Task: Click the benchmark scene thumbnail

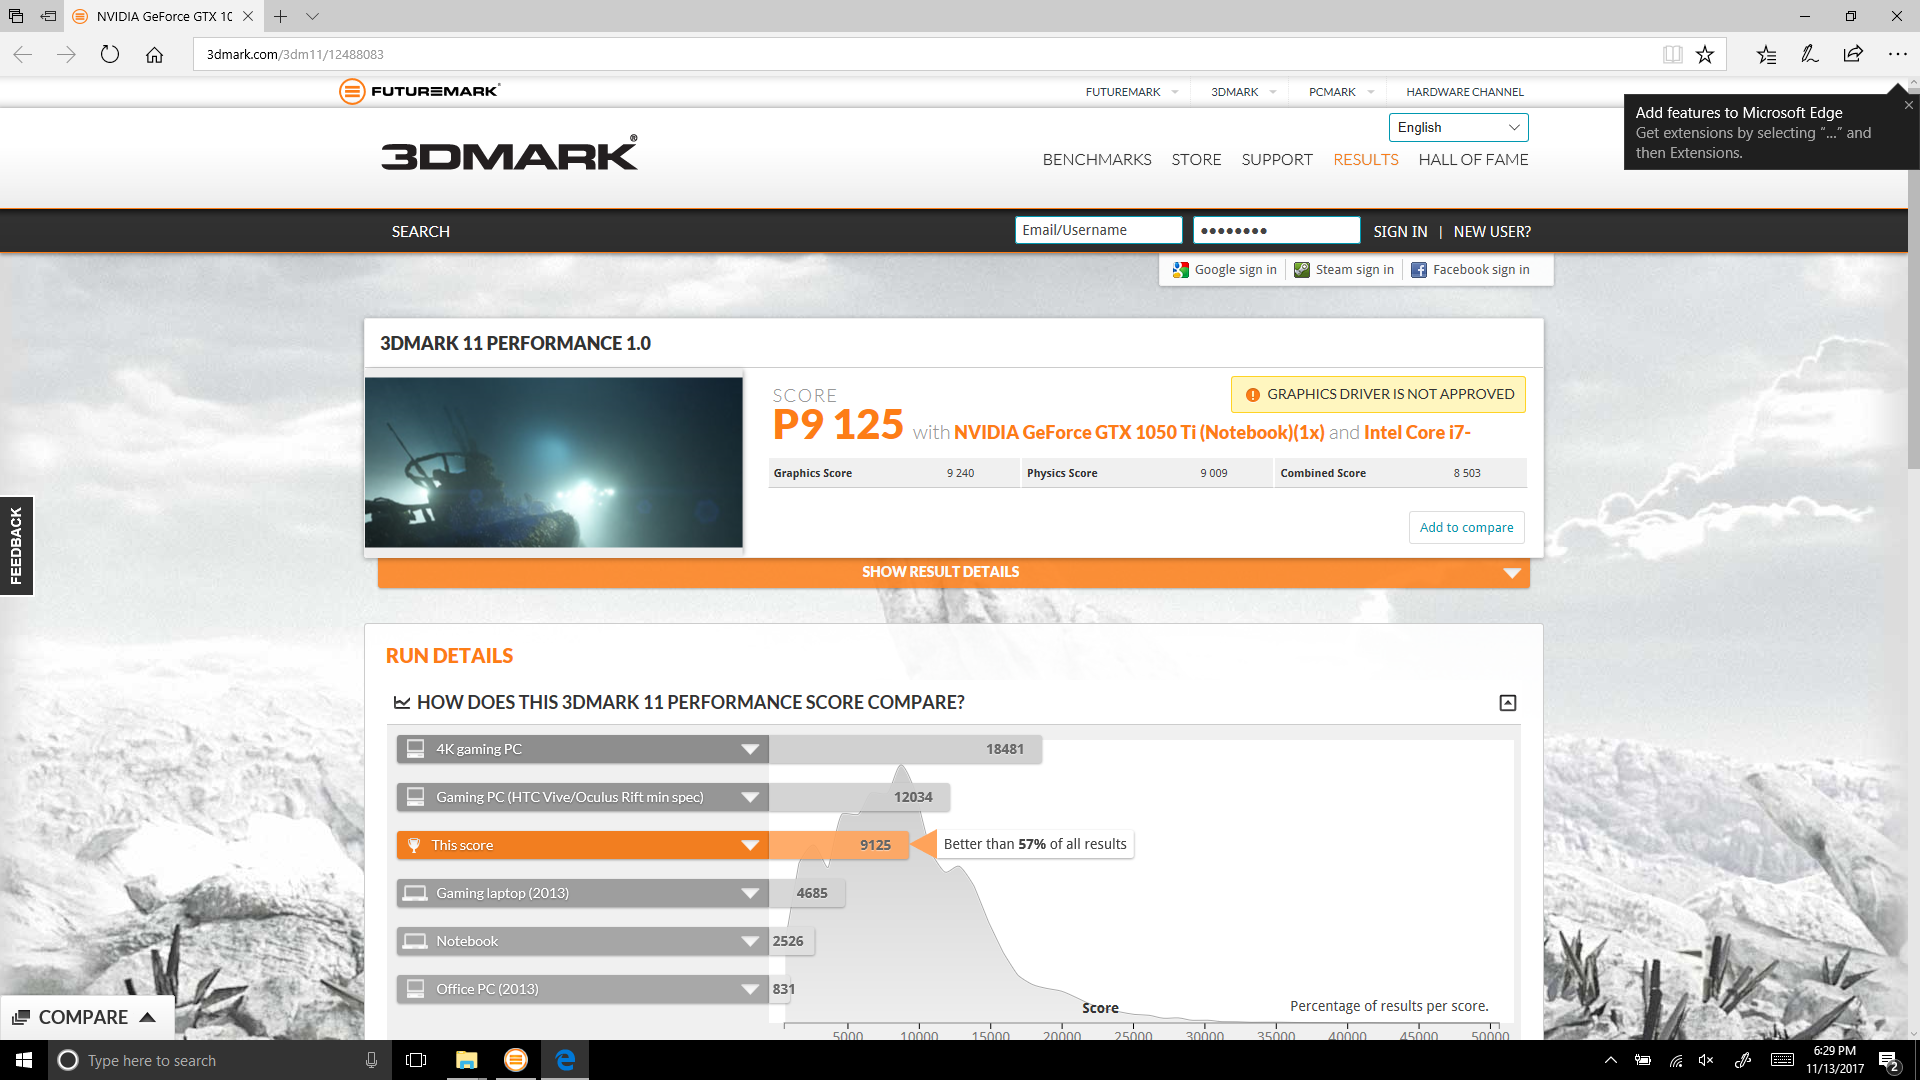Action: coord(553,462)
